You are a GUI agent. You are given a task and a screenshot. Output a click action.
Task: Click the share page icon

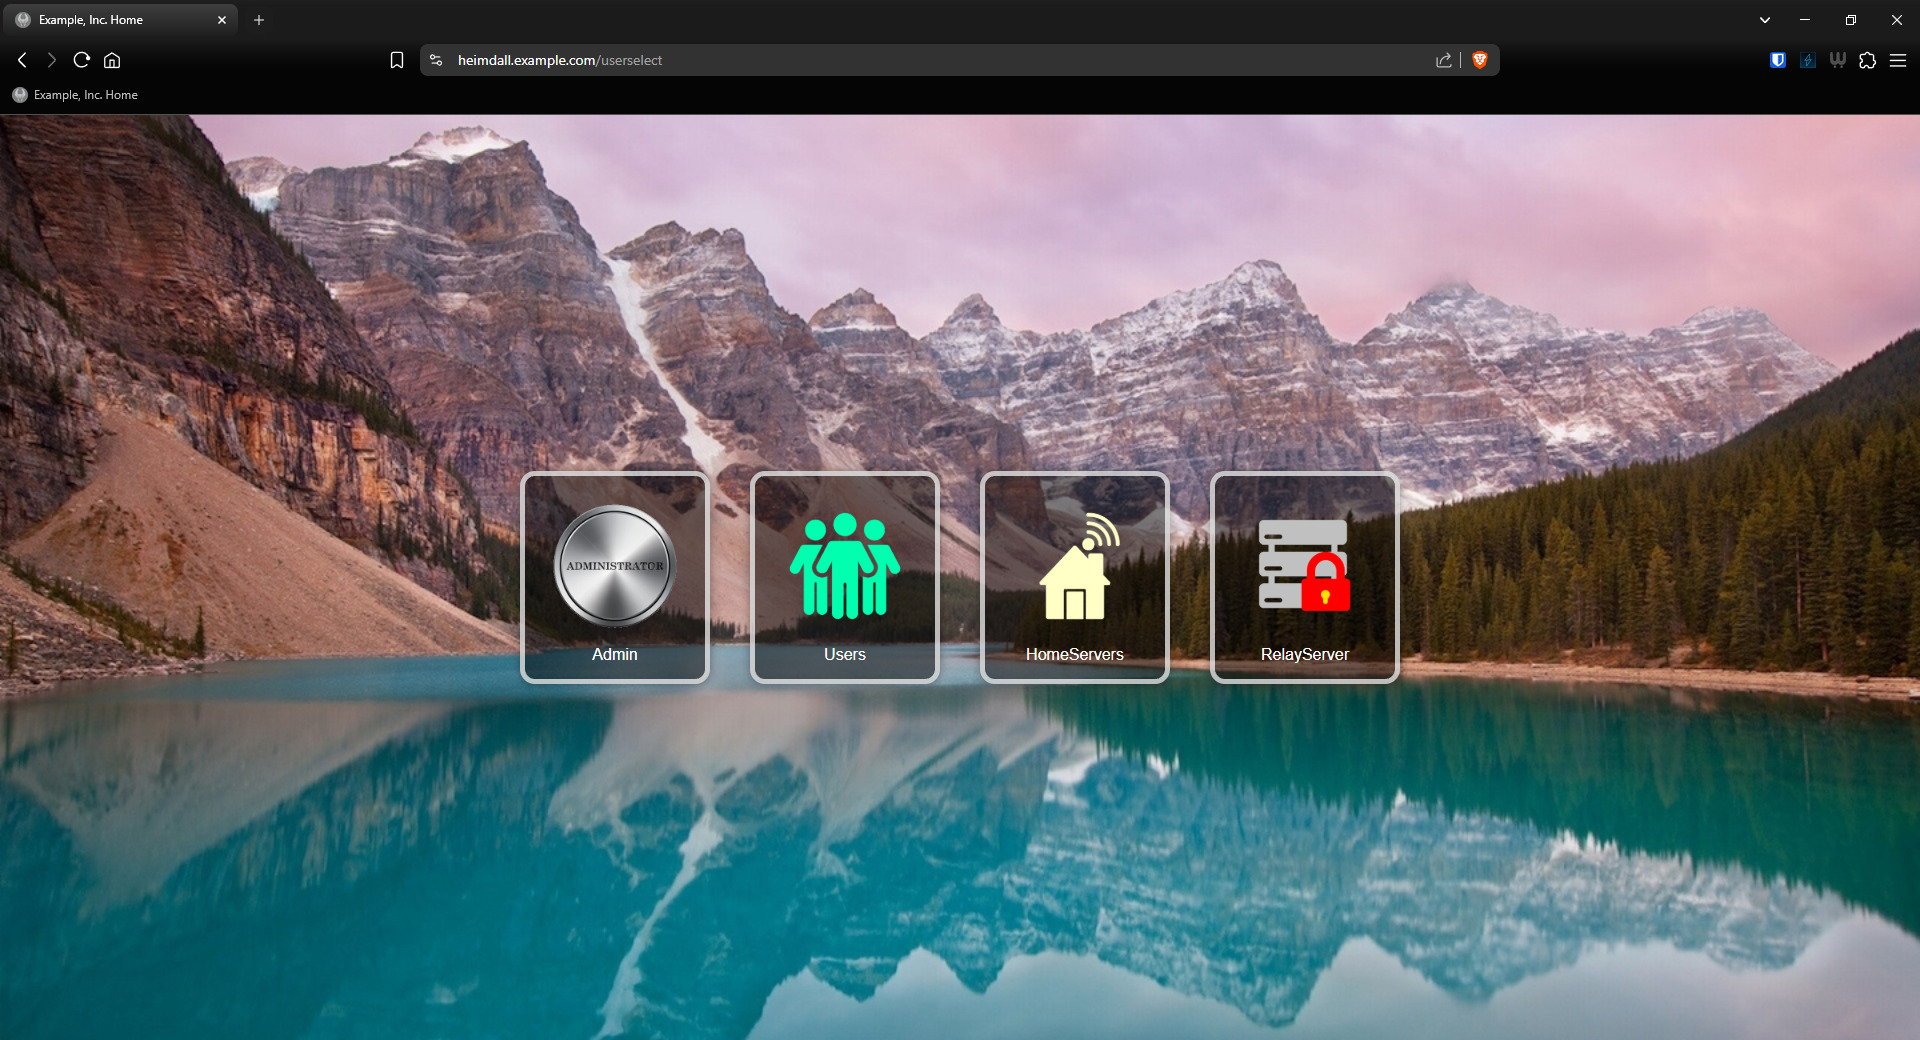click(x=1443, y=60)
